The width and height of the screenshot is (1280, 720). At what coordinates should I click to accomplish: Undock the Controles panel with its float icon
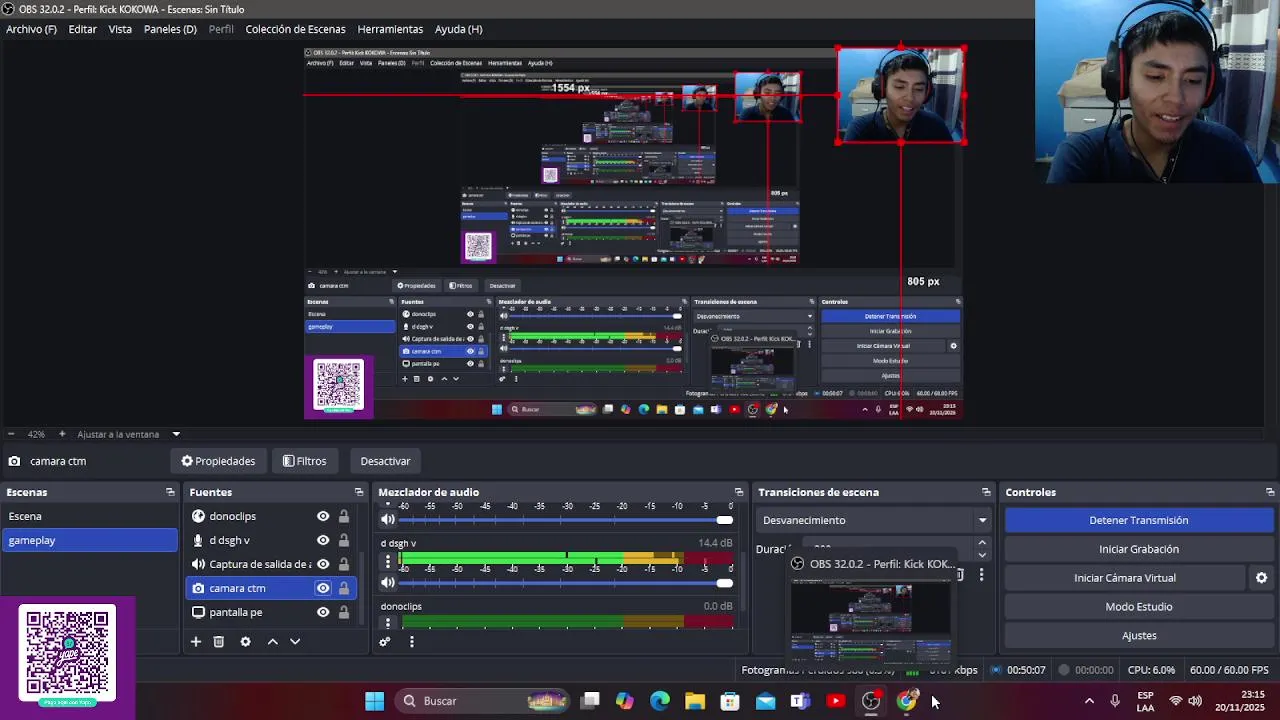pyautogui.click(x=1270, y=492)
